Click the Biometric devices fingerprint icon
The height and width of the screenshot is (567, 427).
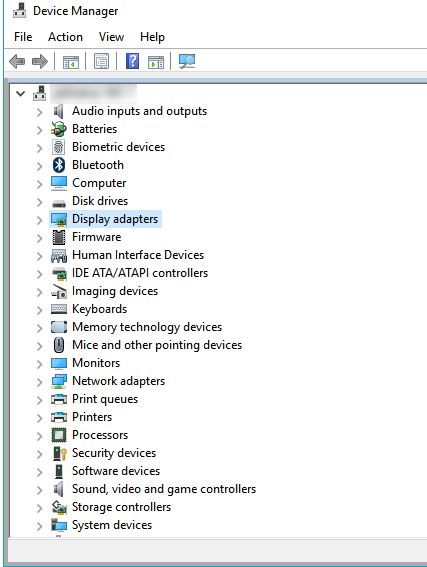point(58,147)
